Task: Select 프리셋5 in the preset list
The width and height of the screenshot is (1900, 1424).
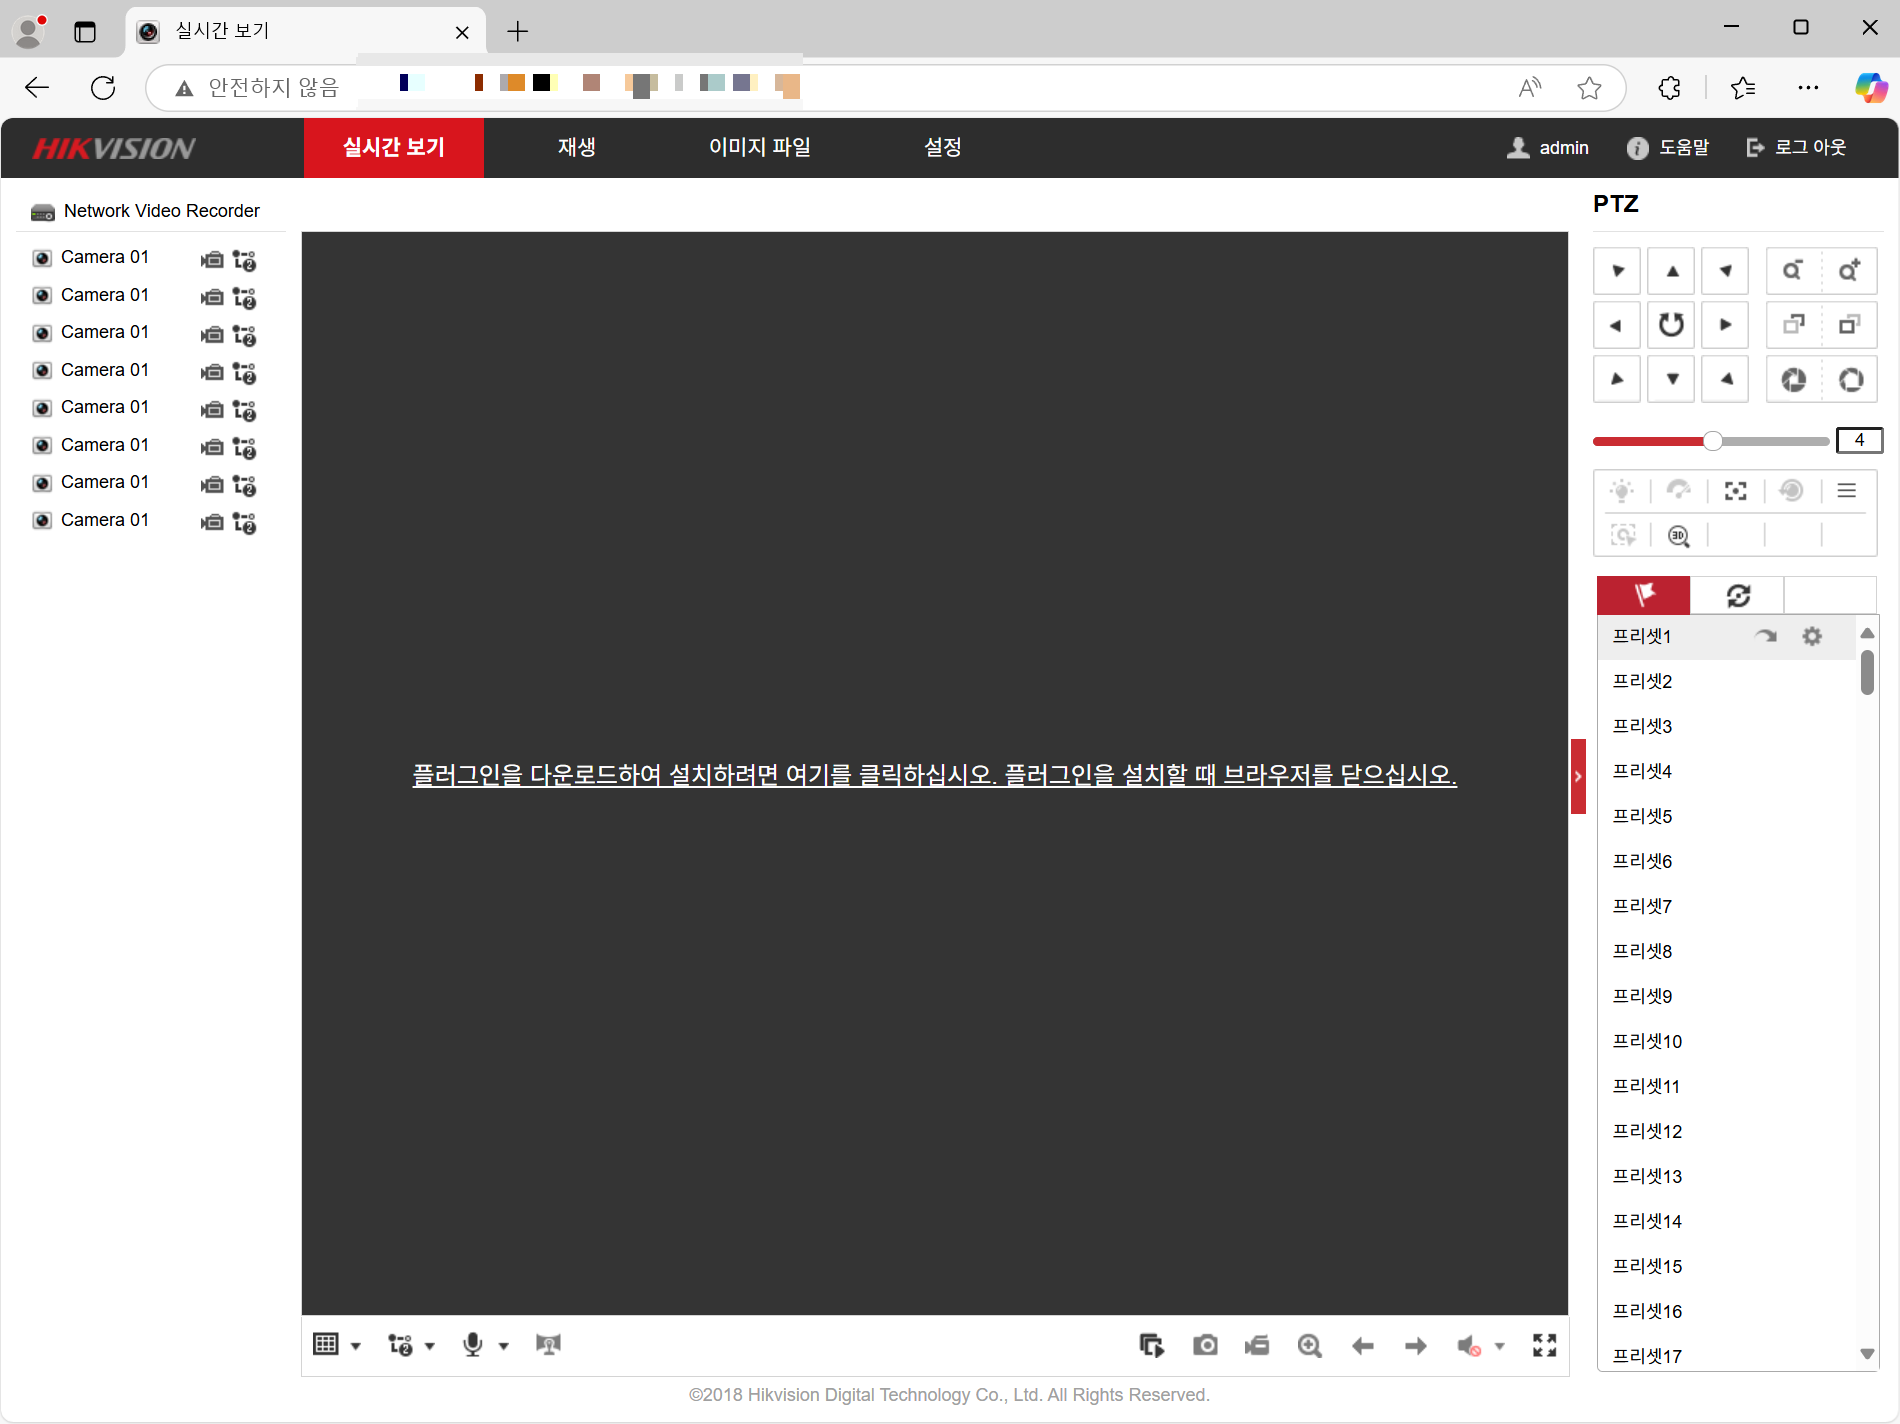Action: click(1727, 816)
